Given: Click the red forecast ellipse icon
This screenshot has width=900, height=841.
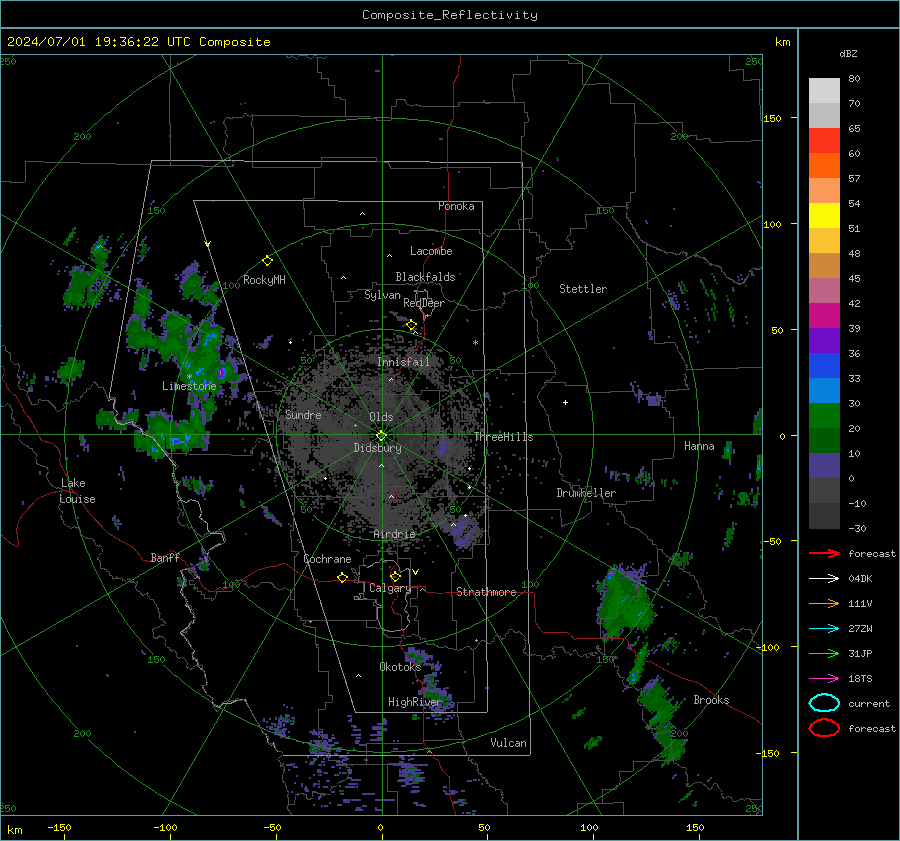Looking at the screenshot, I should coord(824,728).
